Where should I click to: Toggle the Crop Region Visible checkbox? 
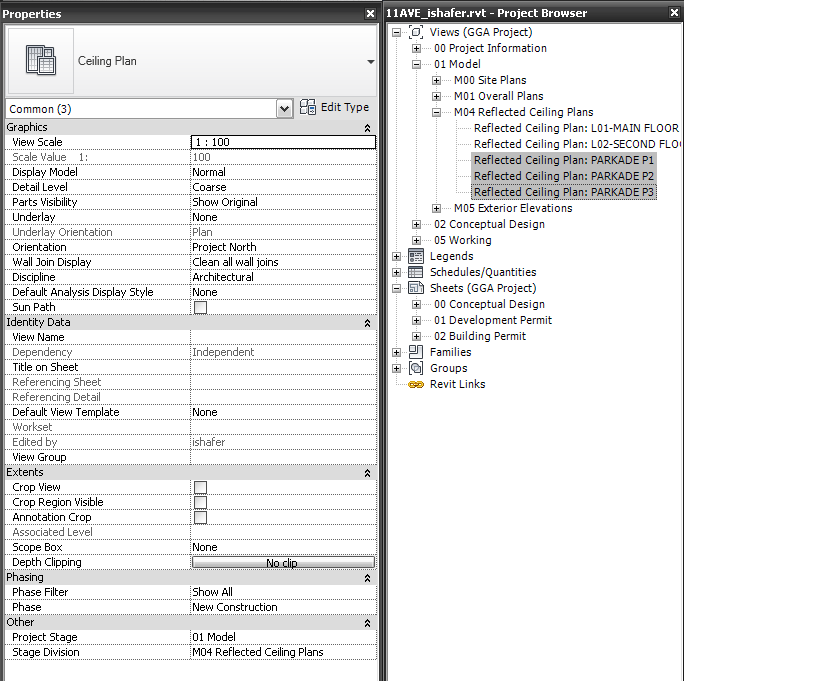tap(200, 502)
